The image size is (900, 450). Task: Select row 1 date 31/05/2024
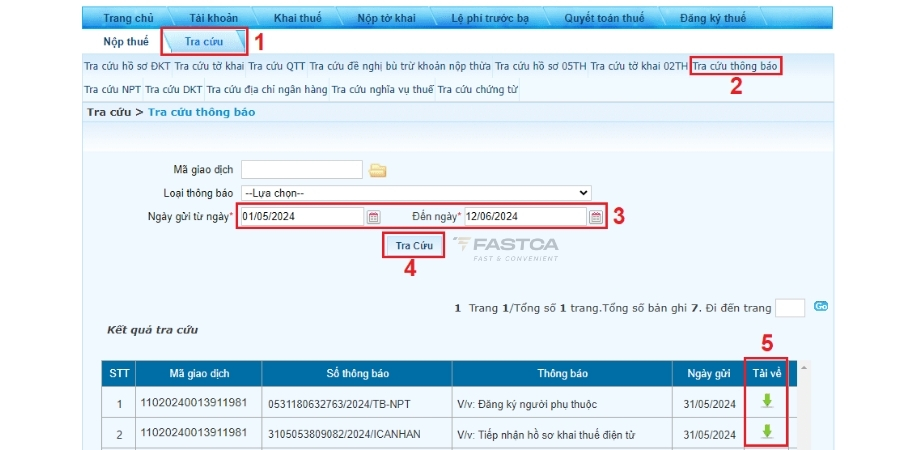(x=709, y=404)
